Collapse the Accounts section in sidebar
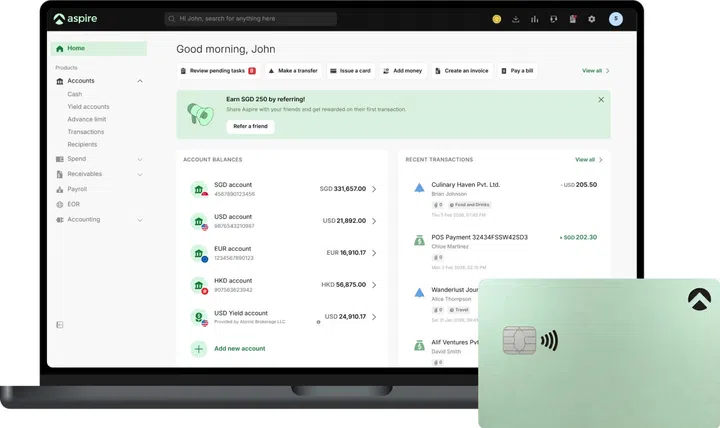The width and height of the screenshot is (720, 428). pyautogui.click(x=140, y=81)
